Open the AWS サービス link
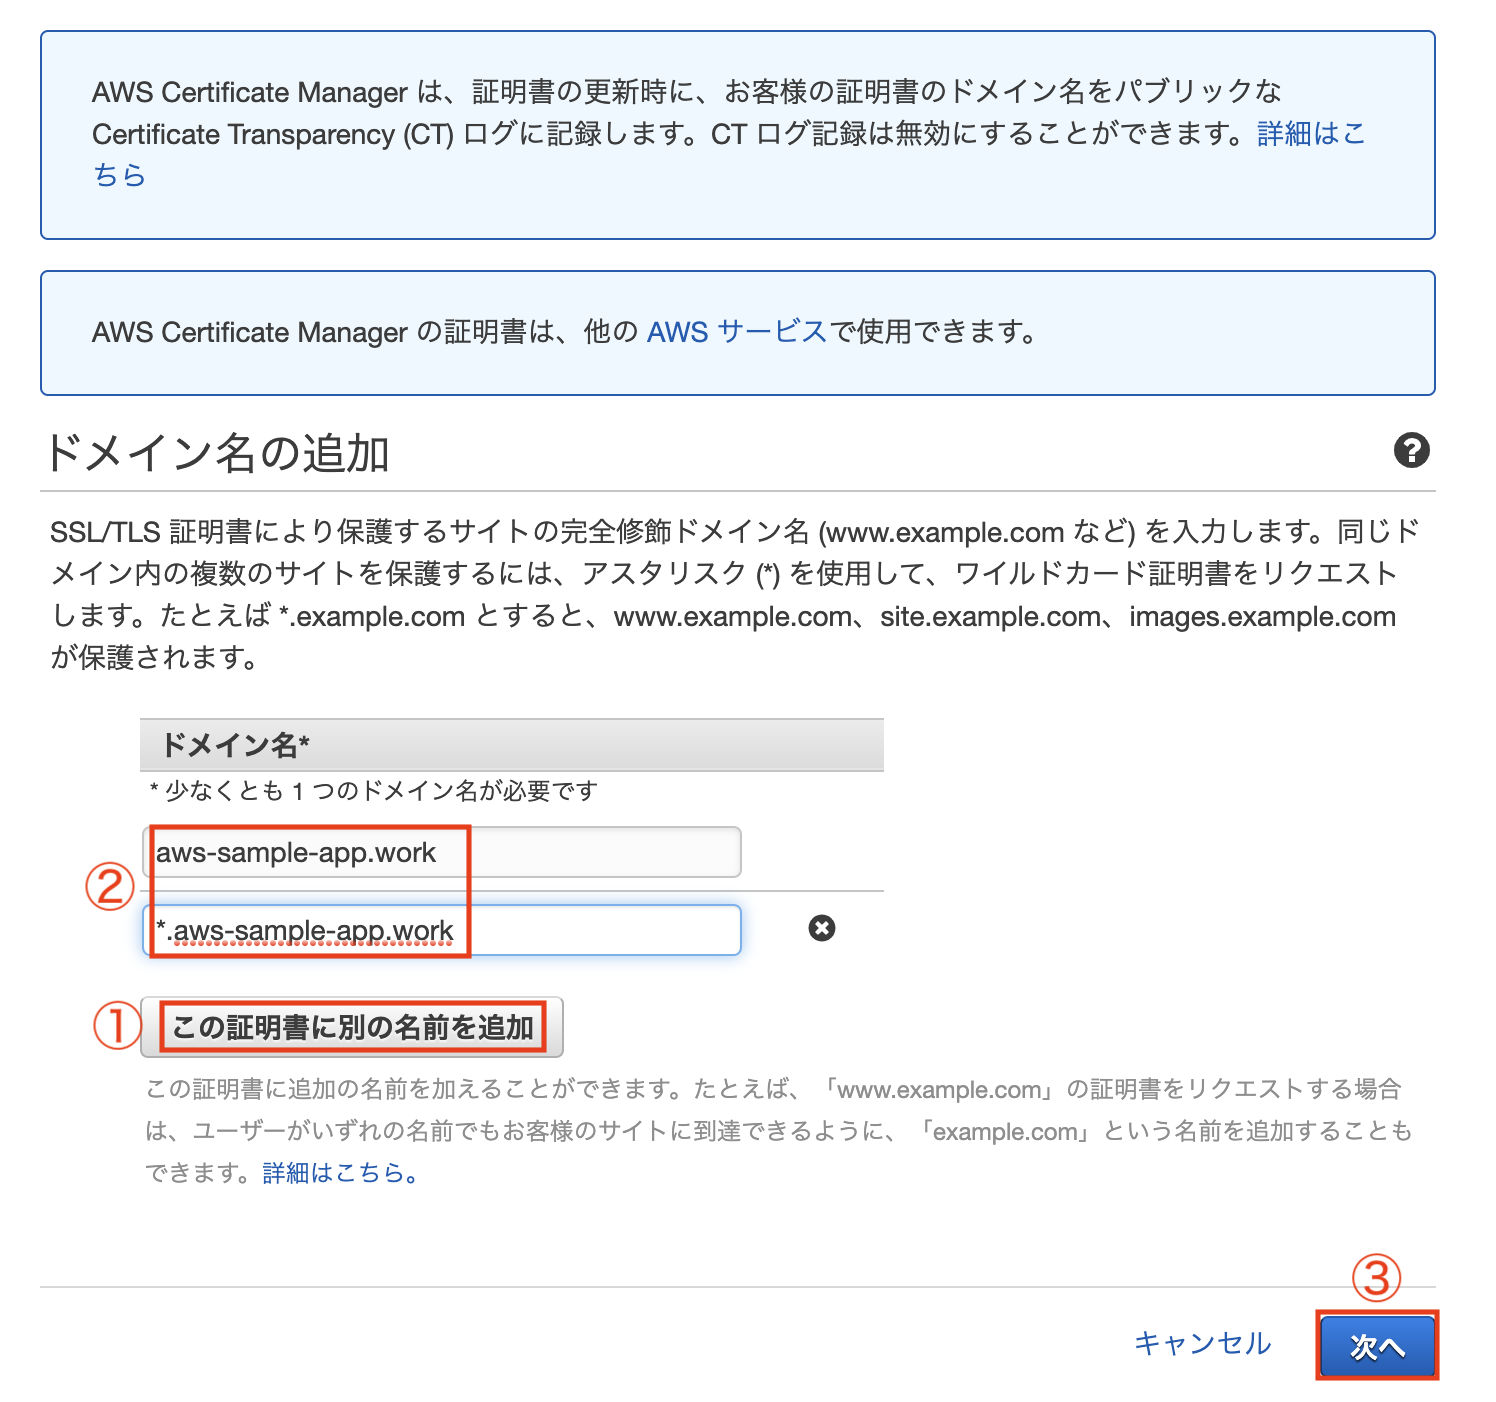Viewport: 1496px width, 1402px height. (x=737, y=331)
